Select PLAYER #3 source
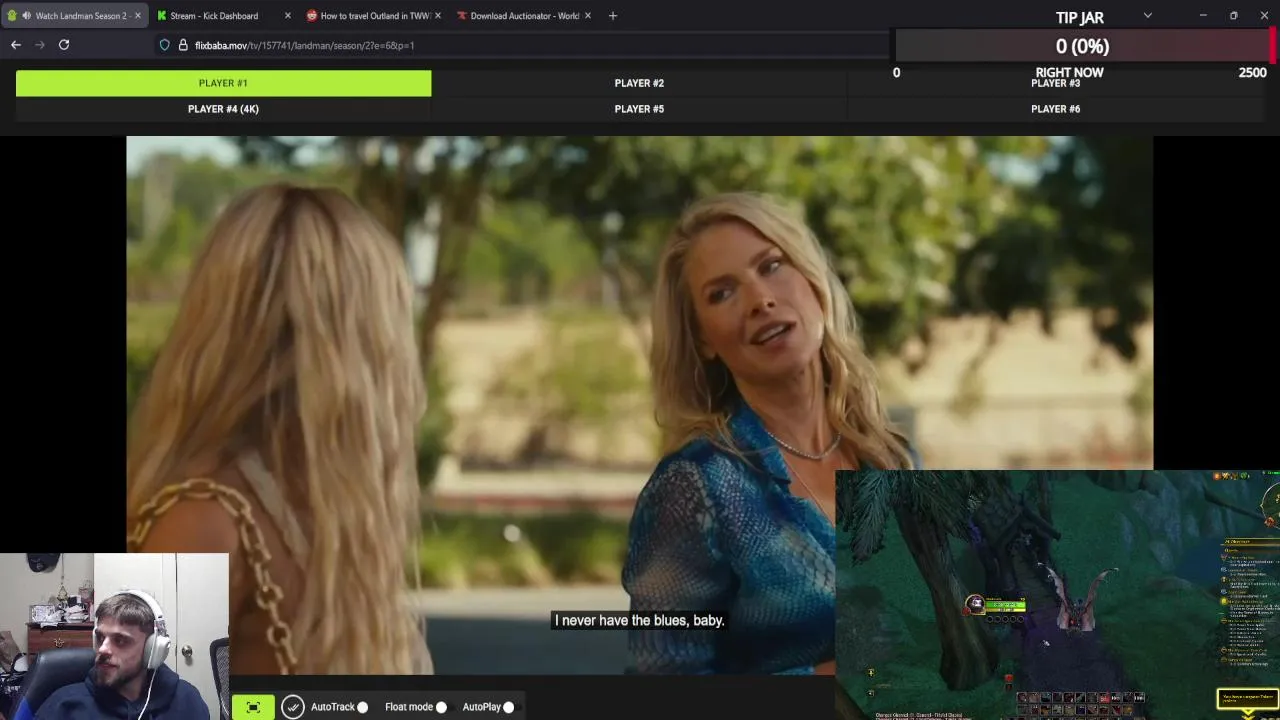Screen dimensions: 1280x720 point(1055,84)
